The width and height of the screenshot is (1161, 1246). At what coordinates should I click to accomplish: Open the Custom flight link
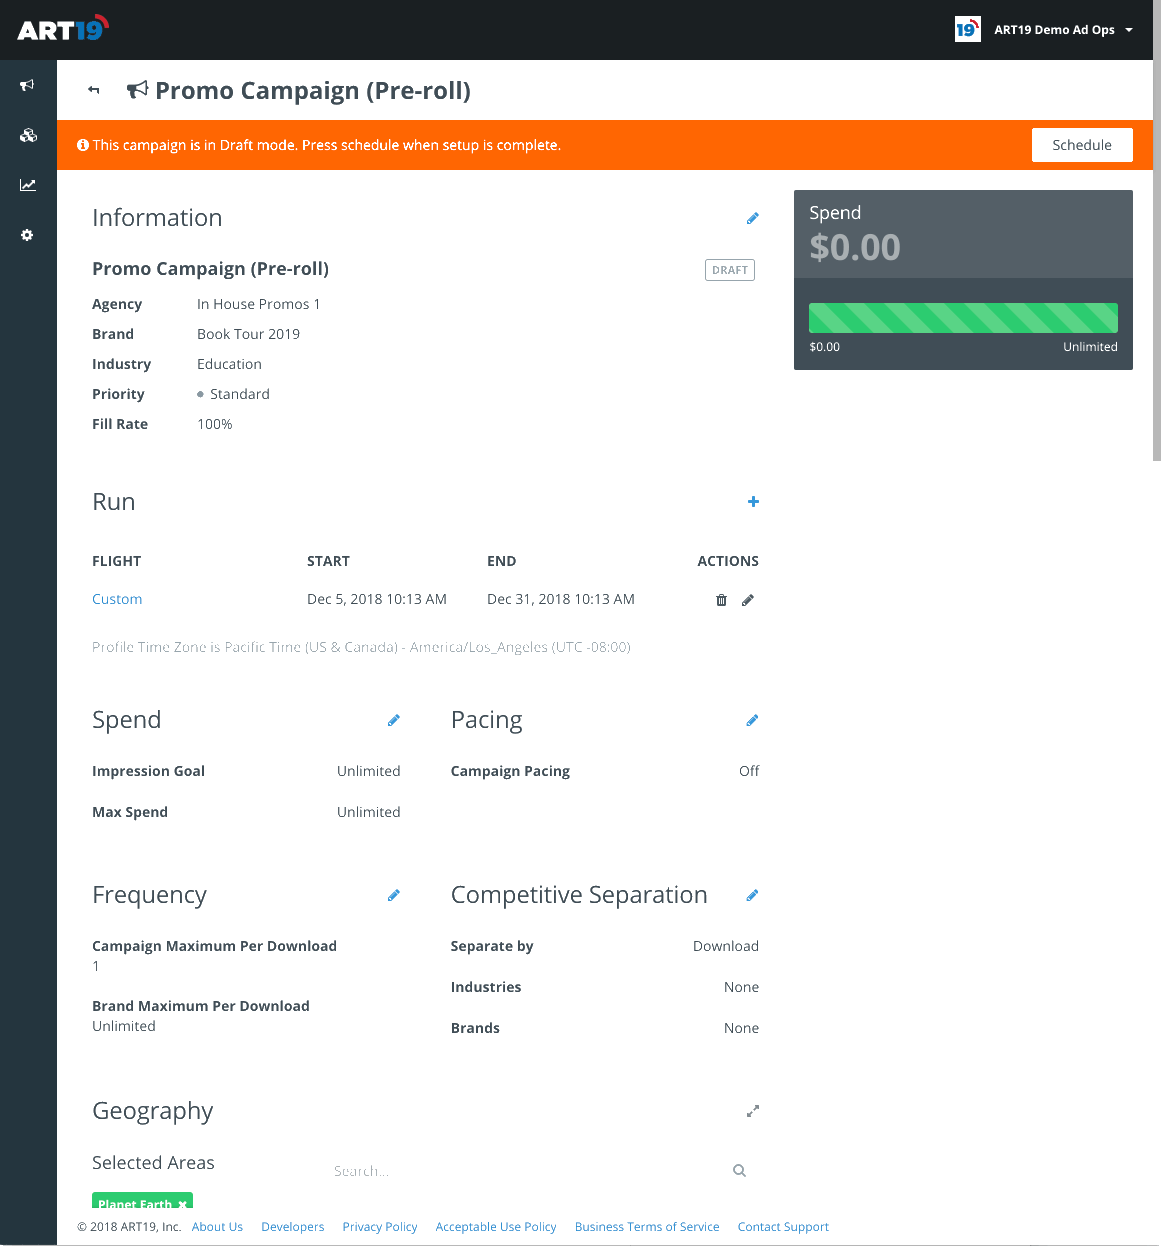117,599
